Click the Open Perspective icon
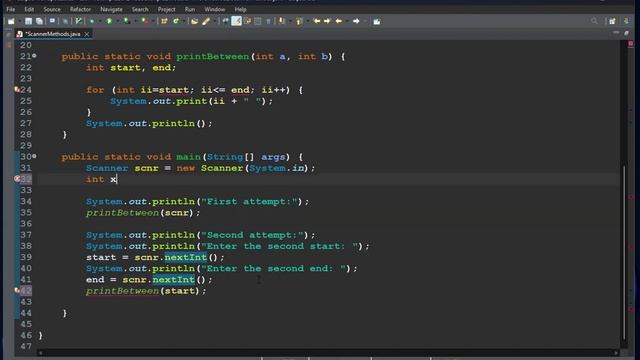 (x=612, y=21)
